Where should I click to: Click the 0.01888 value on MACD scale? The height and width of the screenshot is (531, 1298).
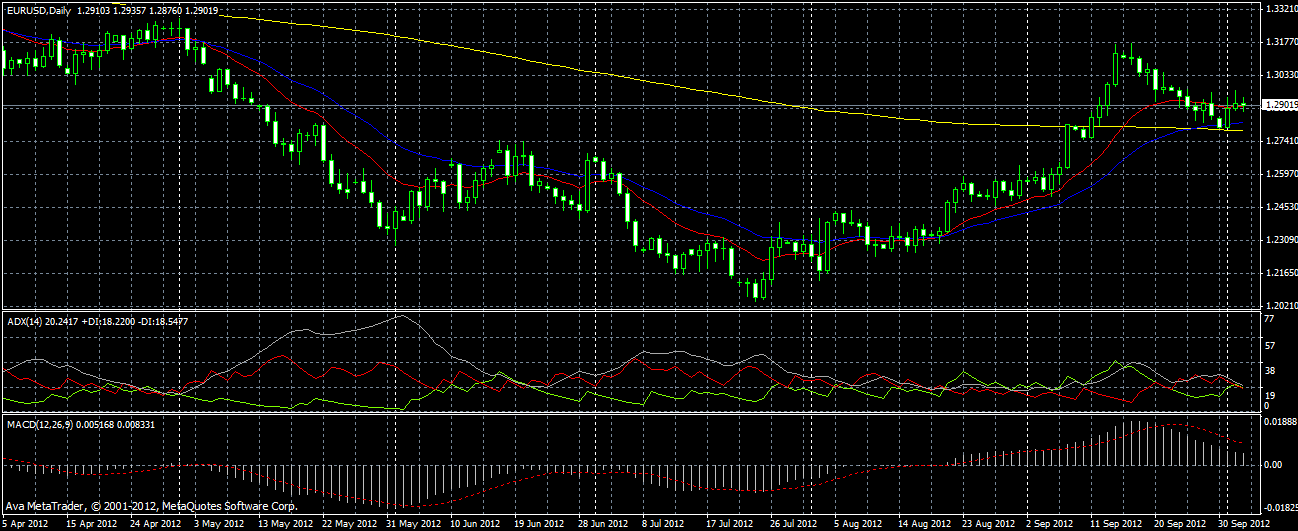[x=1278, y=423]
